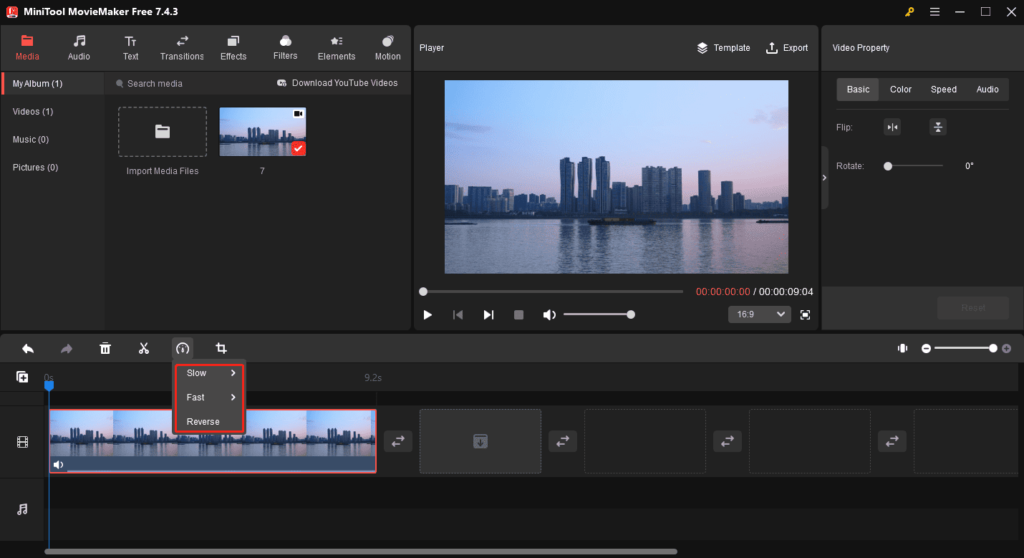The height and width of the screenshot is (558, 1024).
Task: Click the Delete trash can icon
Action: coord(105,348)
